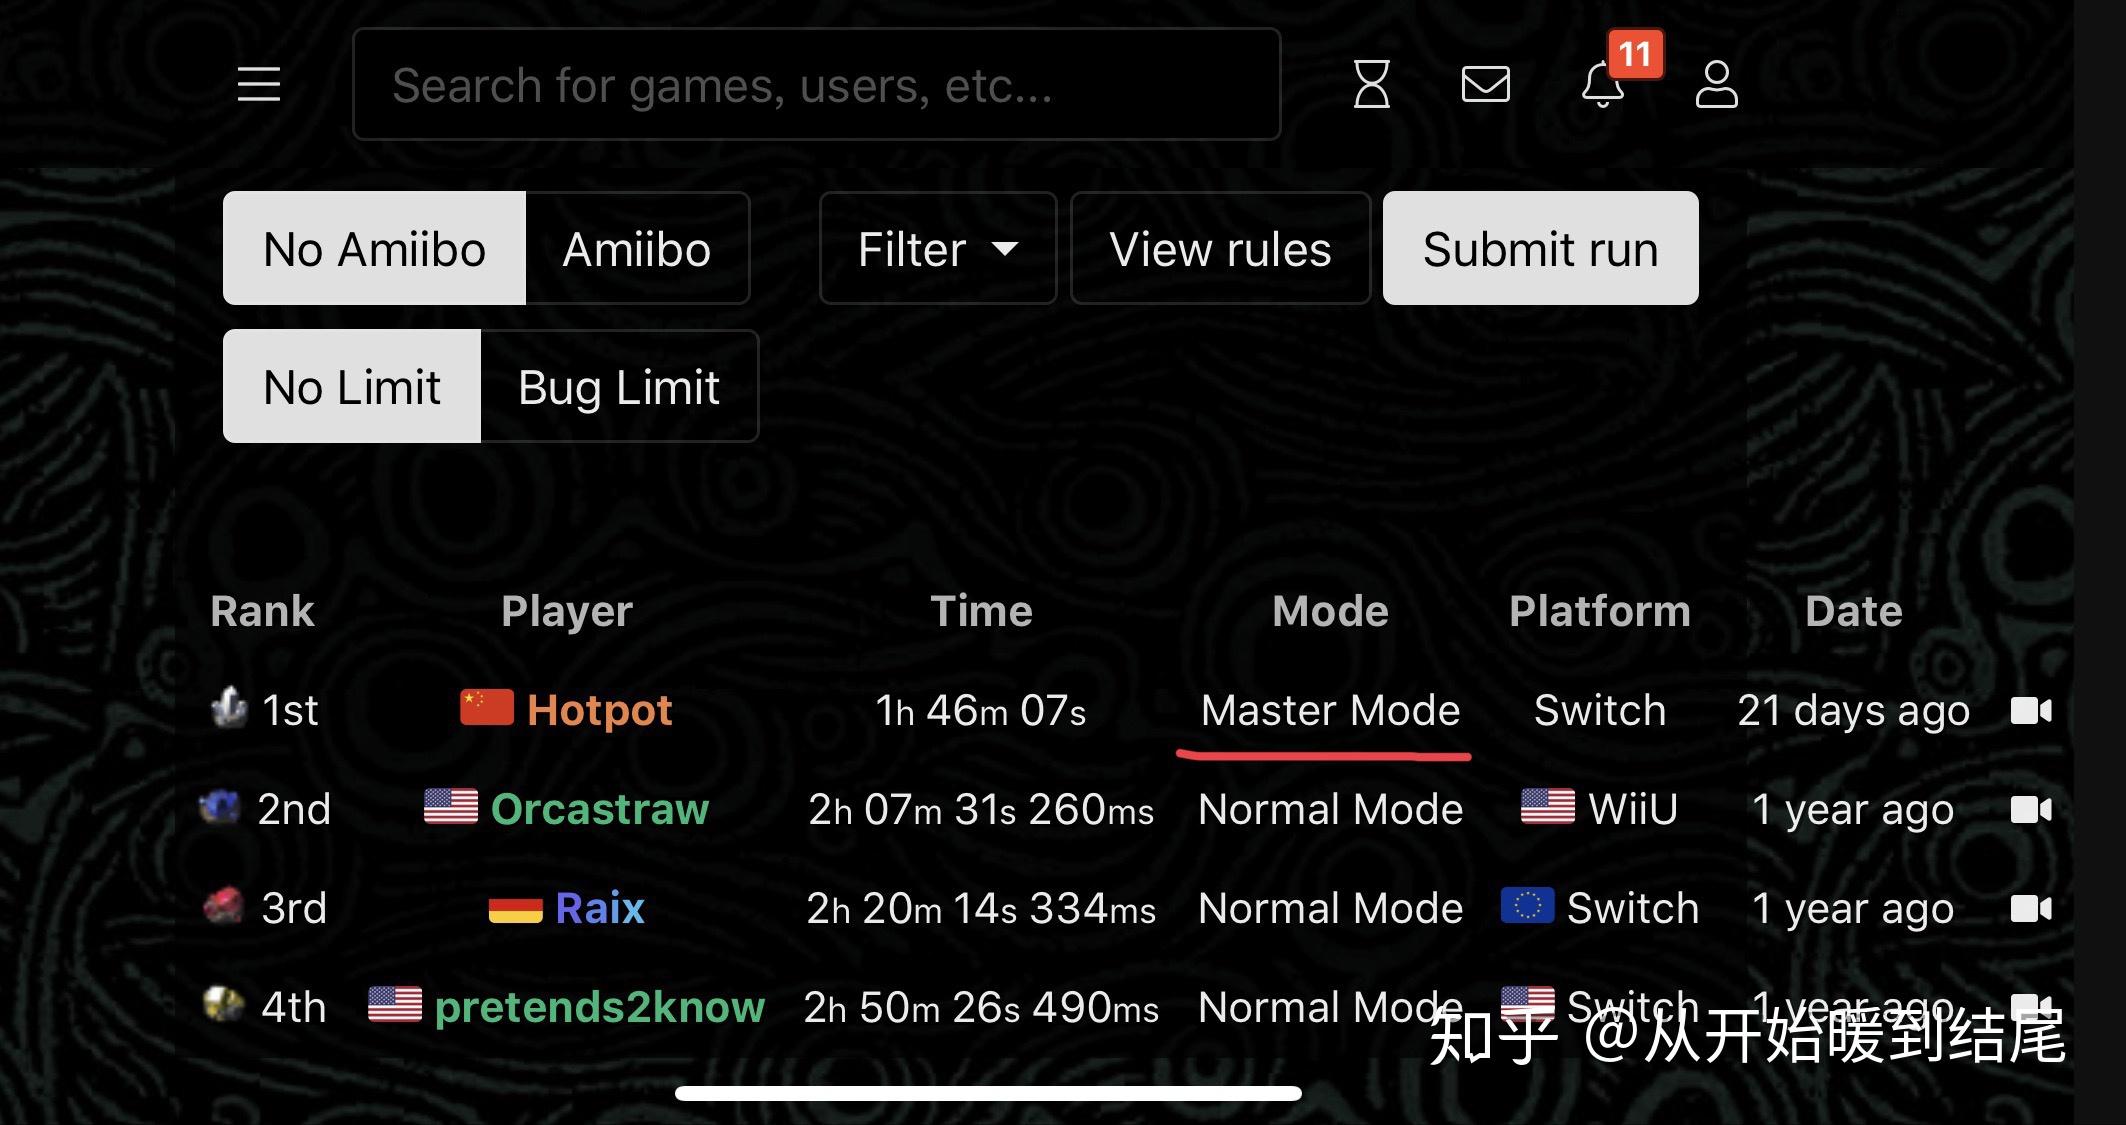
Task: Expand the Filter dropdown menu
Action: 935,249
